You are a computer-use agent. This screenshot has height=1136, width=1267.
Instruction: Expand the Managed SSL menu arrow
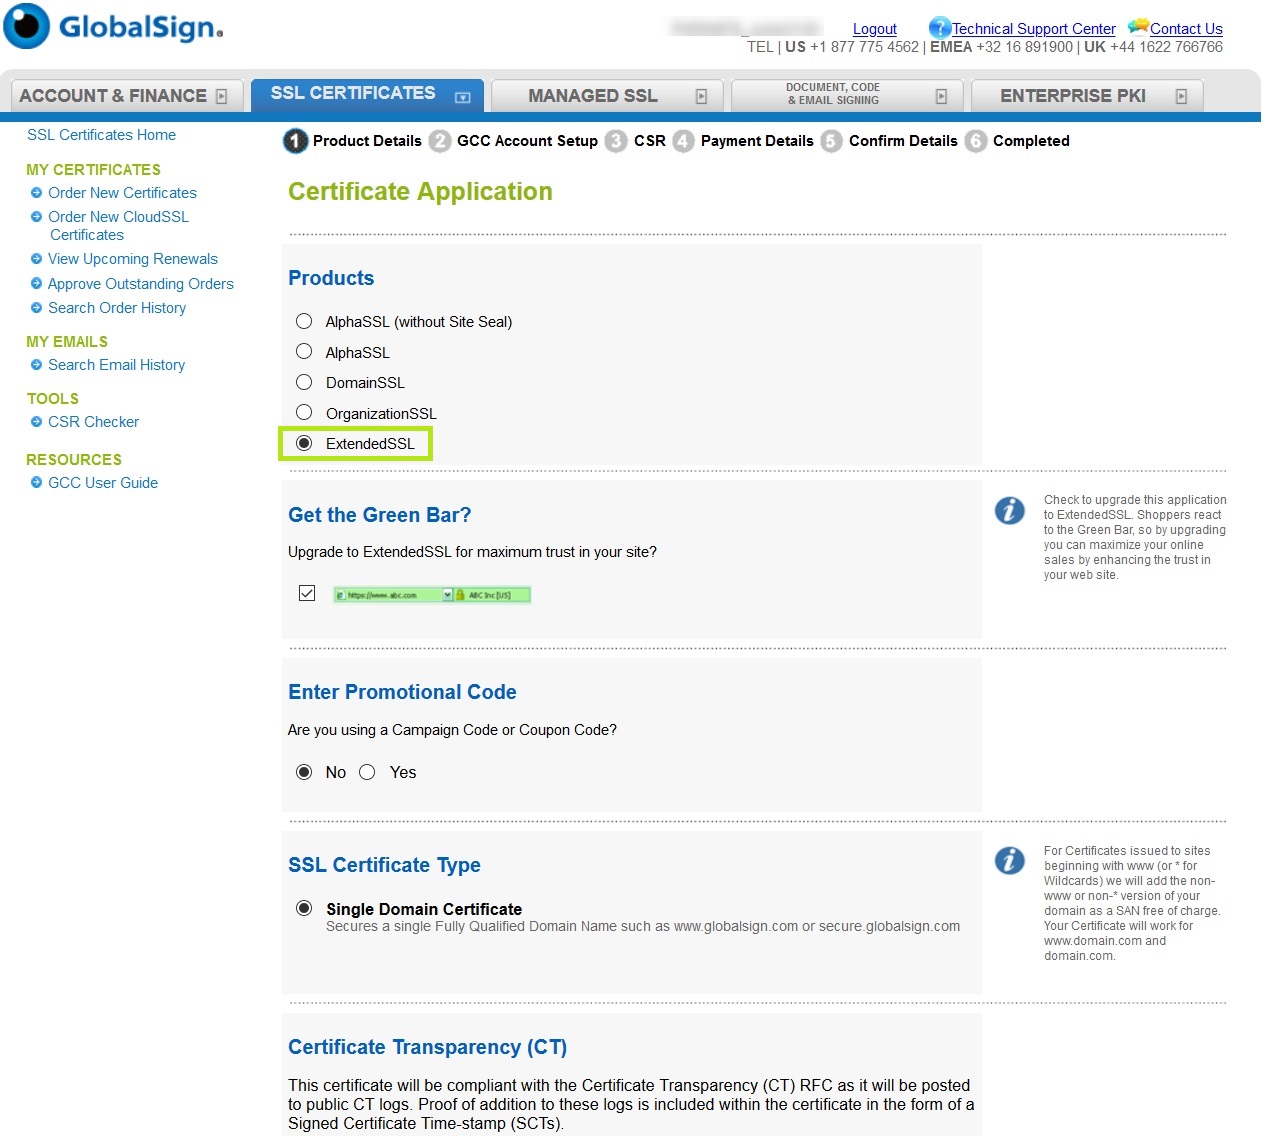click(701, 96)
